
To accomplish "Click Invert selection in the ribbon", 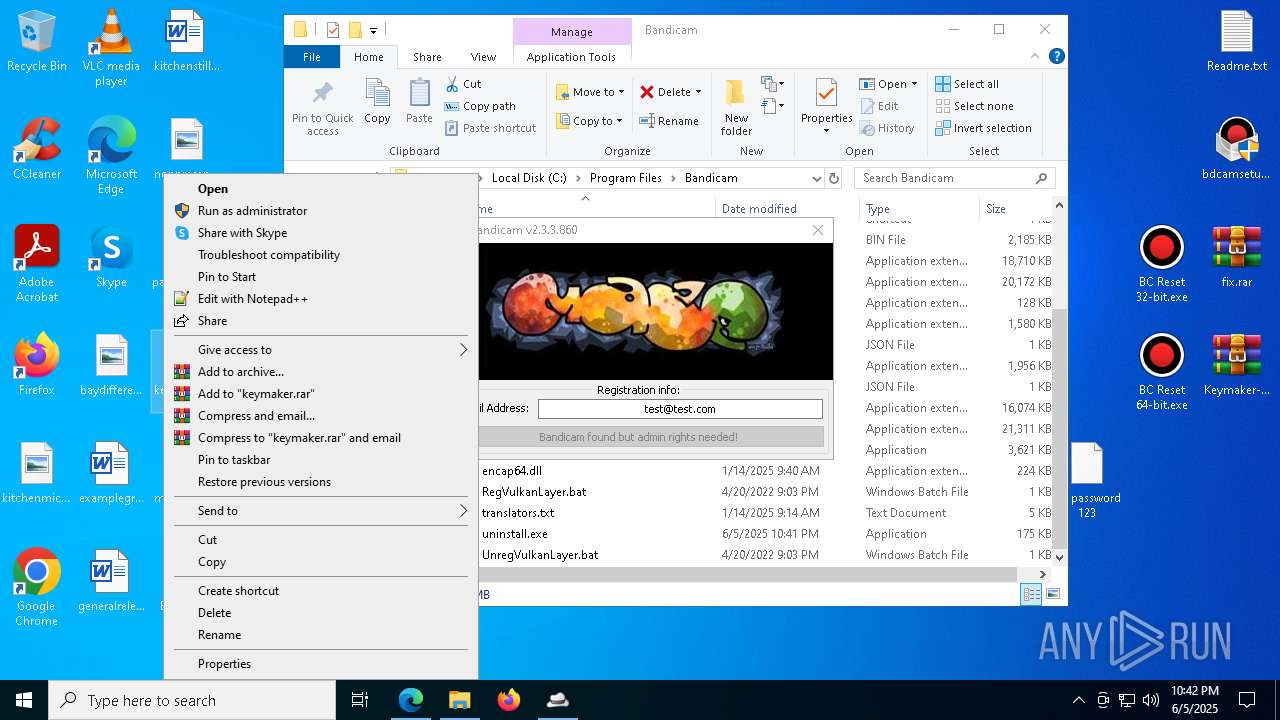I will 983,128.
